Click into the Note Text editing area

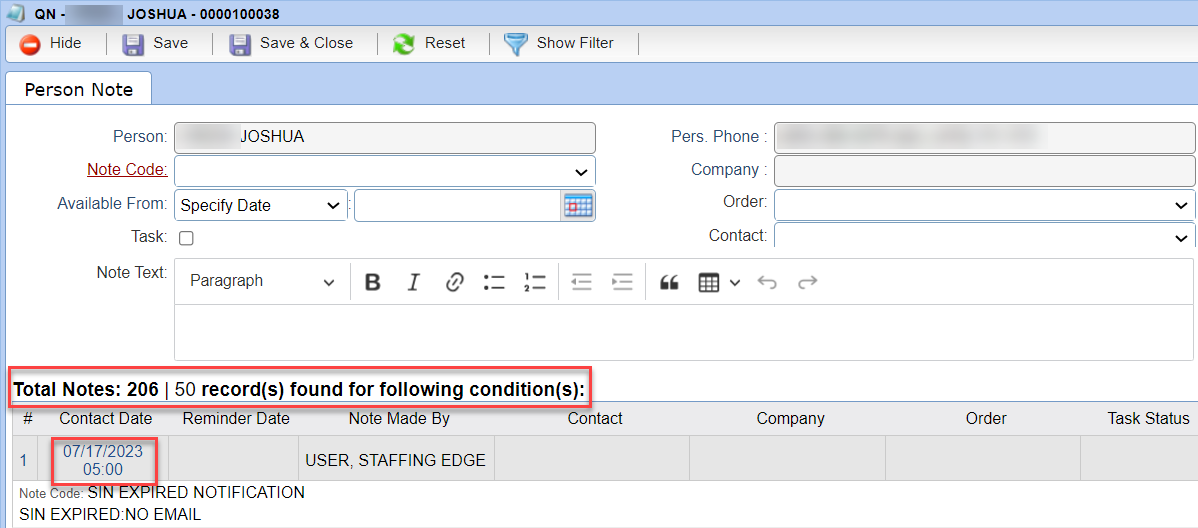coord(684,332)
